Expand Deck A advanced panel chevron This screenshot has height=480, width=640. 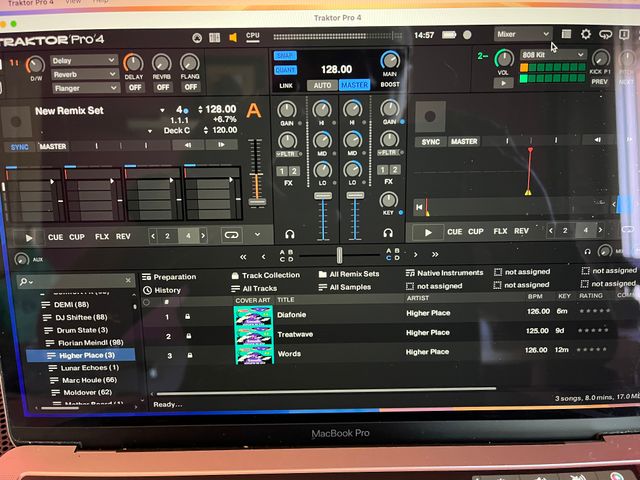coord(258,235)
